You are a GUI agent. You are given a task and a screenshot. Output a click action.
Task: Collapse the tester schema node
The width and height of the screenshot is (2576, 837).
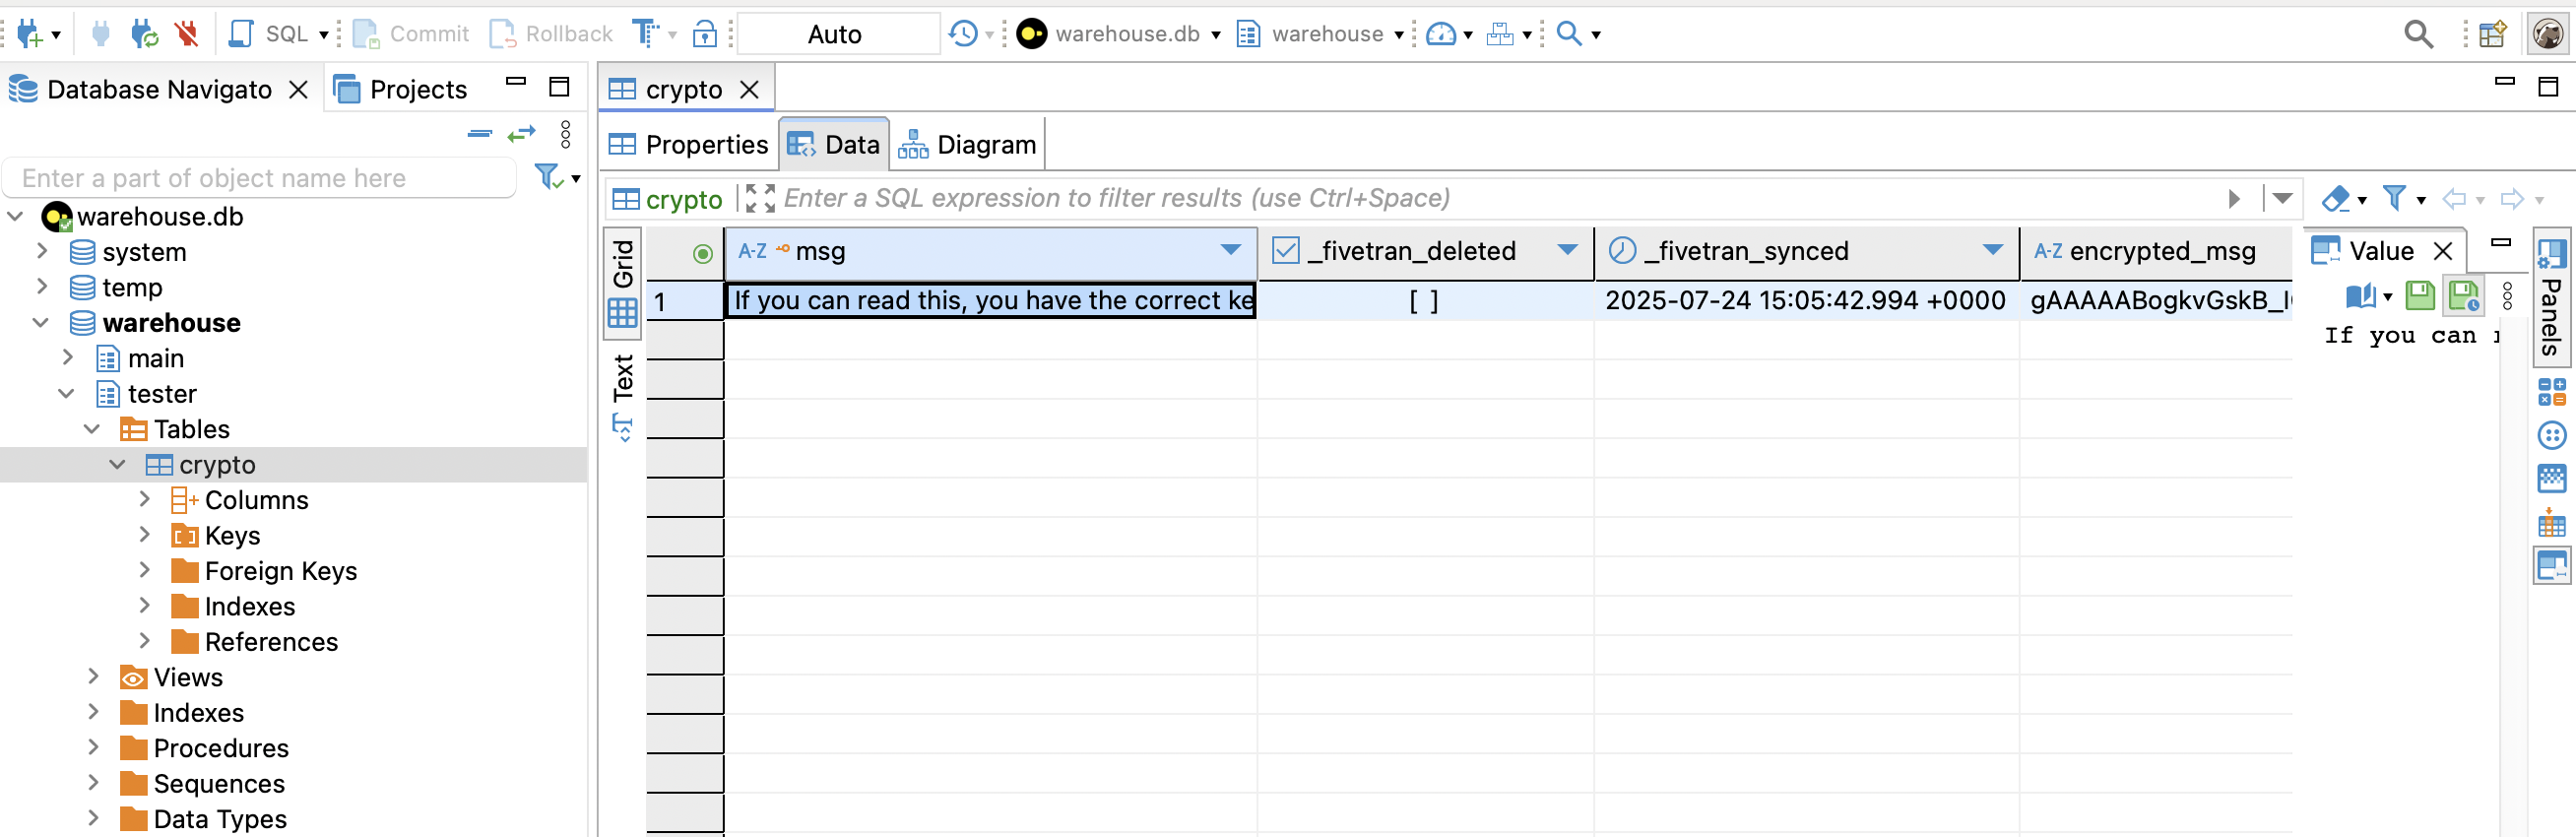(x=67, y=393)
